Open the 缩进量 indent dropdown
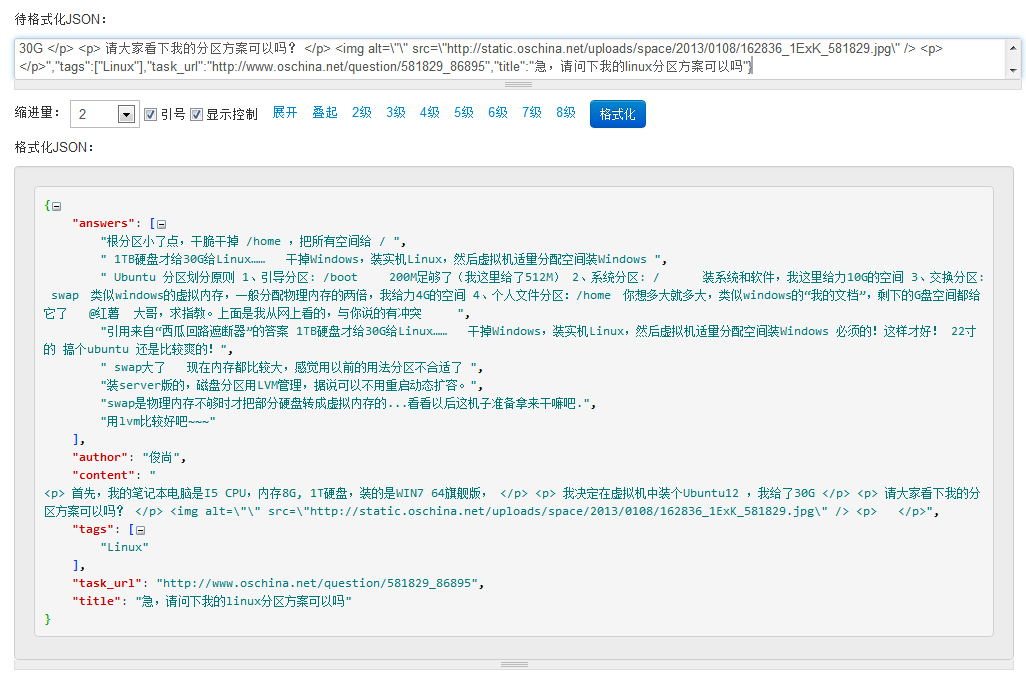The image size is (1026, 680). (x=126, y=115)
